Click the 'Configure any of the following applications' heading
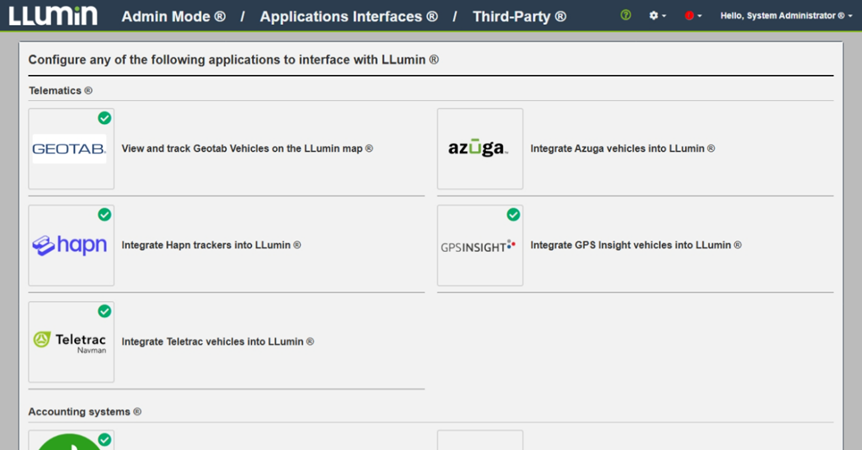 pyautogui.click(x=234, y=60)
